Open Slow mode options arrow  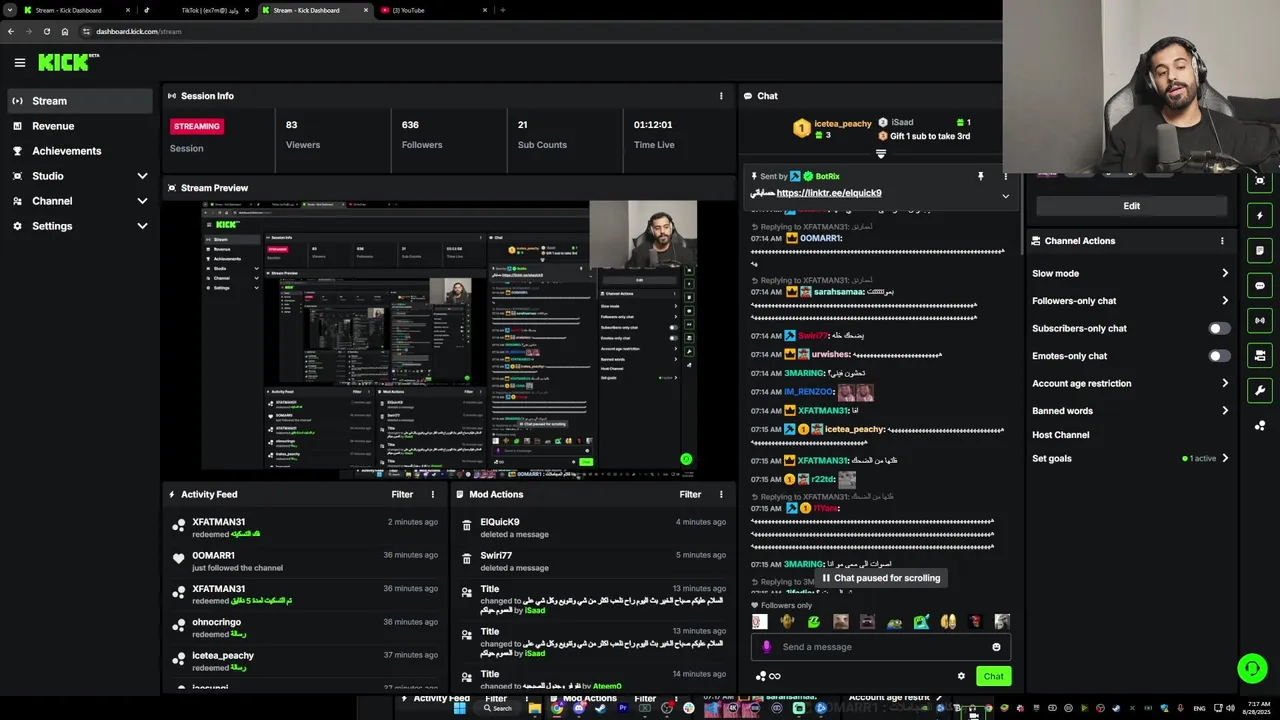(x=1225, y=273)
